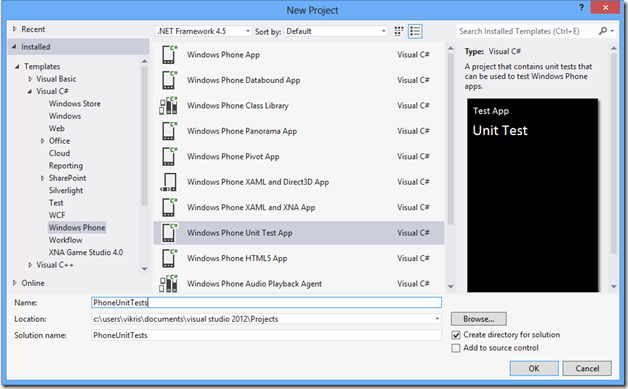Image resolution: width=628 pixels, height=389 pixels.
Task: Expand the Visual C++ node
Action: click(x=30, y=265)
